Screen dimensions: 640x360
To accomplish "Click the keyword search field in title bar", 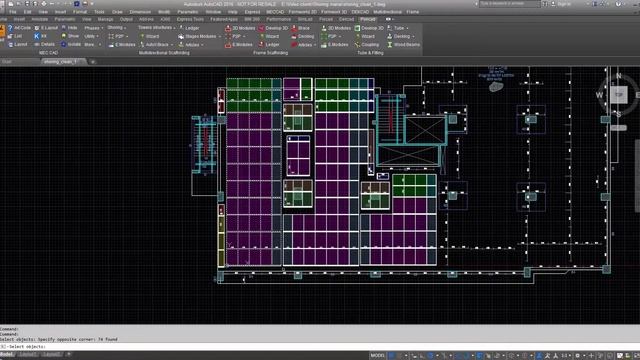I will [509, 4].
